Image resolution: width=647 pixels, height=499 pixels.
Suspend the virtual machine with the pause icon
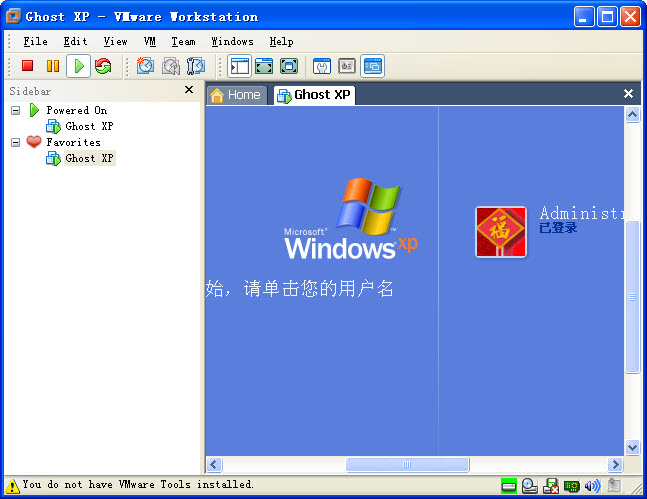coord(53,66)
